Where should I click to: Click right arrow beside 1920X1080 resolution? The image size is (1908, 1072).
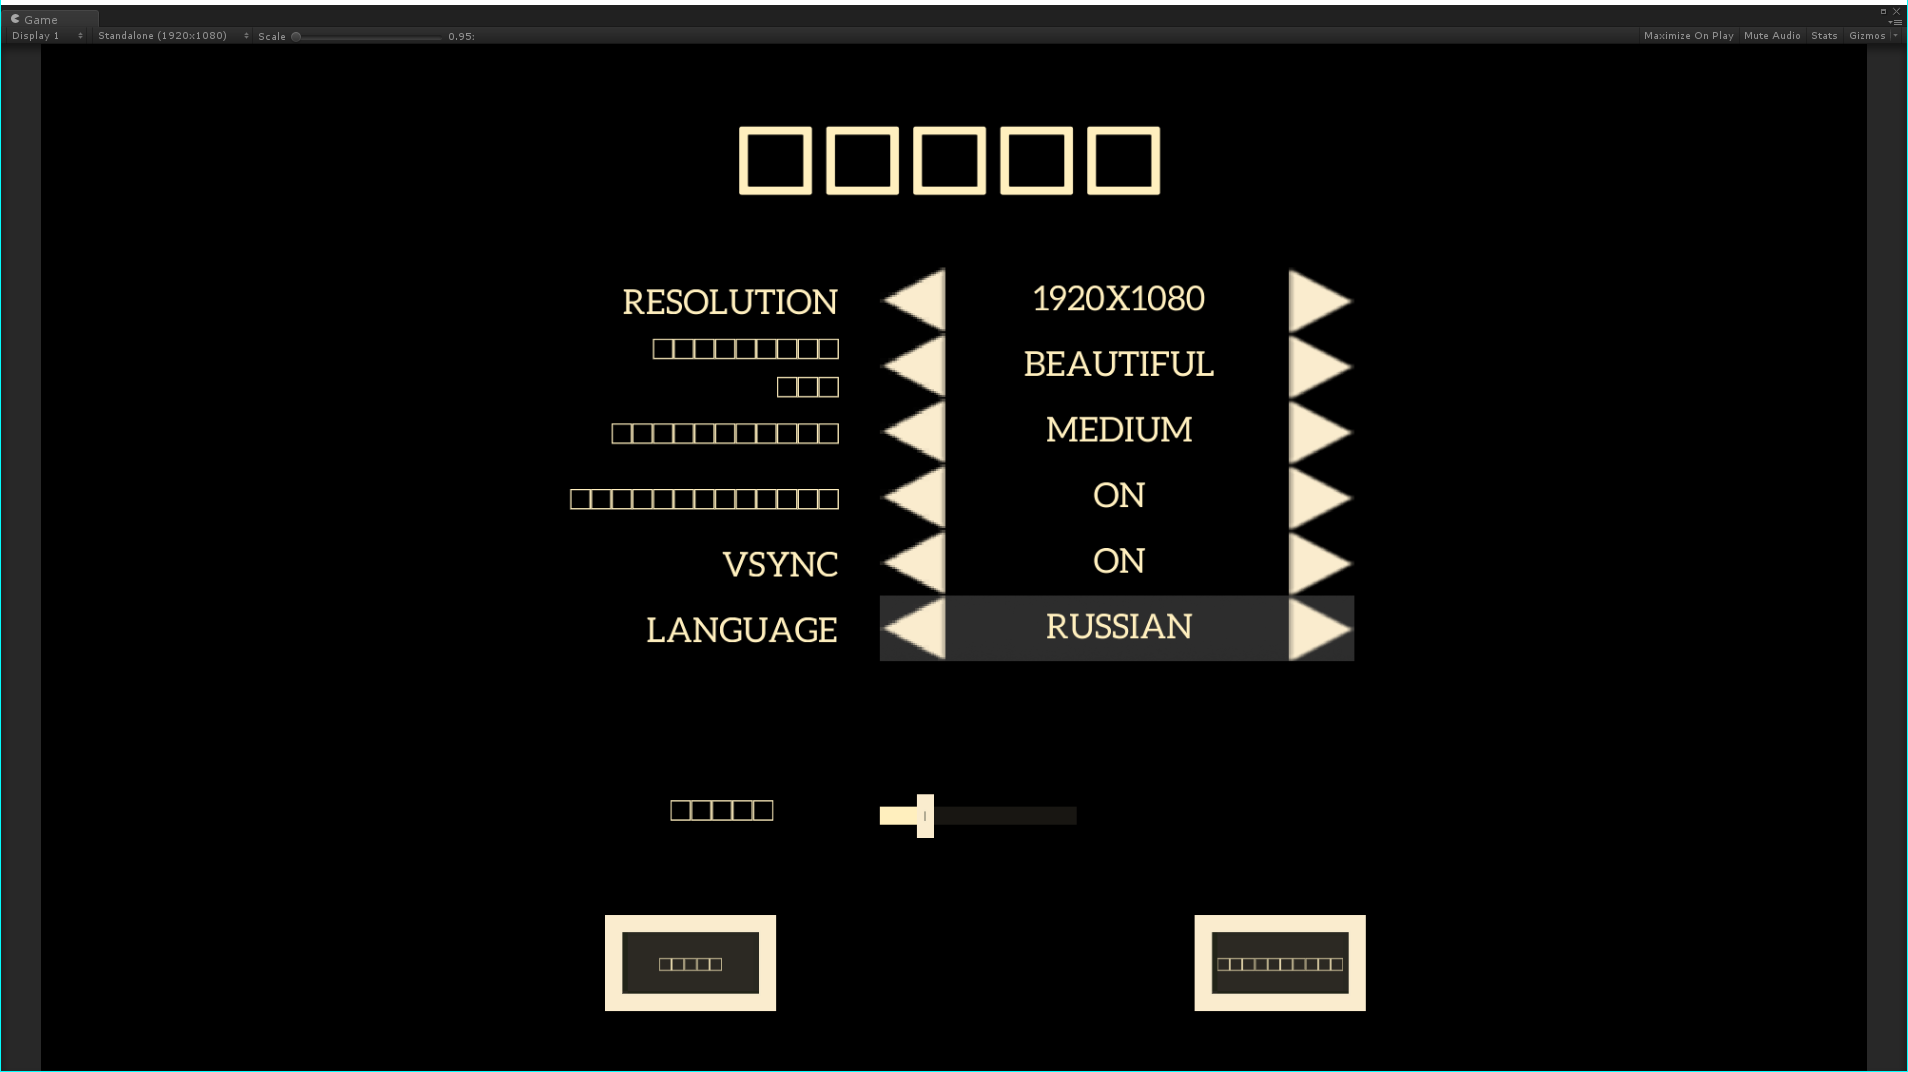pos(1319,300)
